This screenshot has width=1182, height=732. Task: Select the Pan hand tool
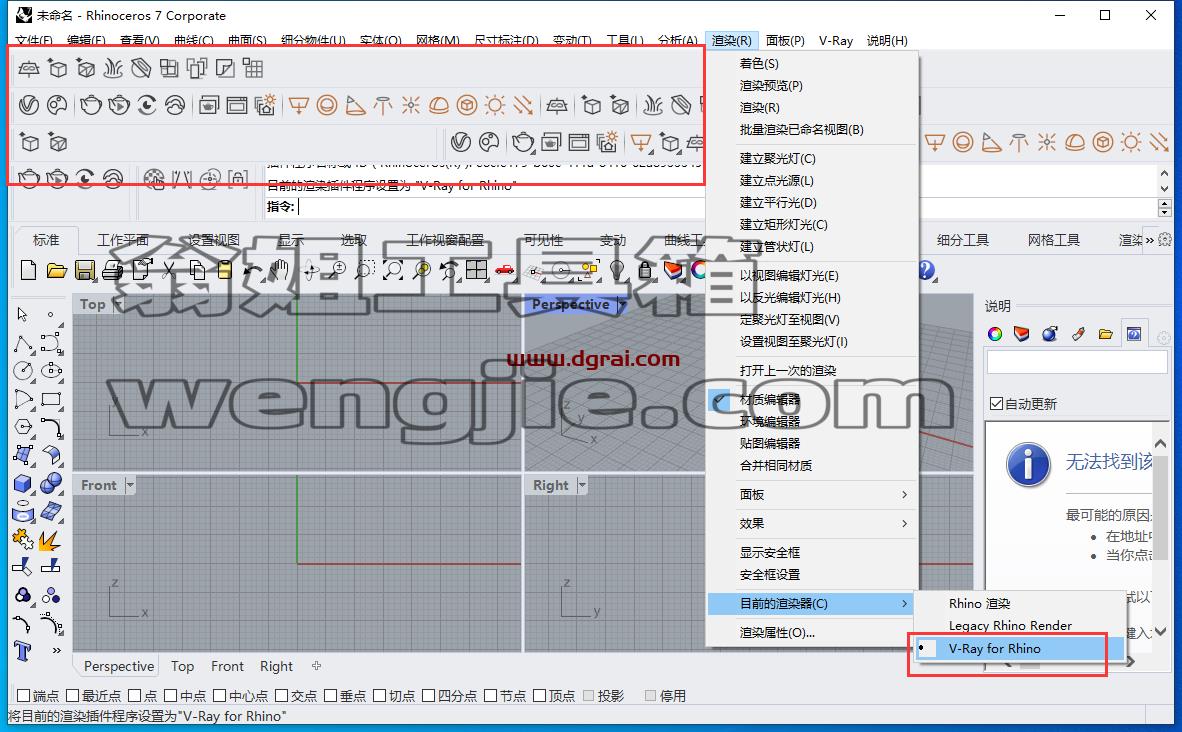point(280,270)
